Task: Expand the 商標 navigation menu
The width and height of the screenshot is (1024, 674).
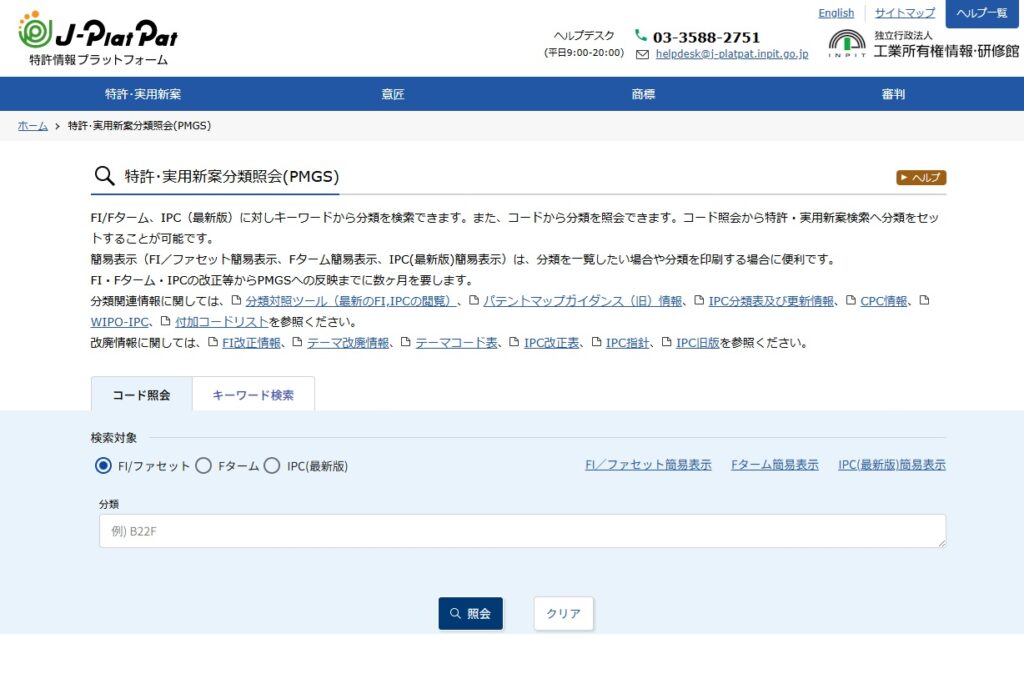Action: point(643,94)
